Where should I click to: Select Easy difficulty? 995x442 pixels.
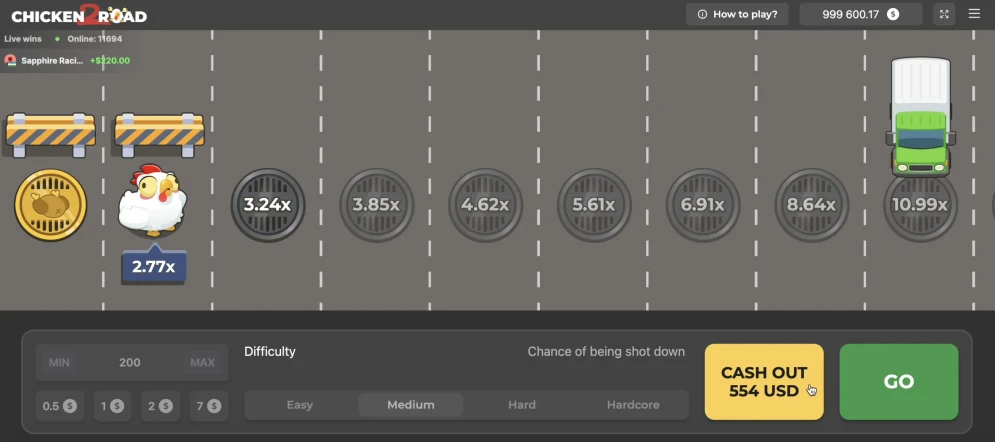(x=300, y=405)
